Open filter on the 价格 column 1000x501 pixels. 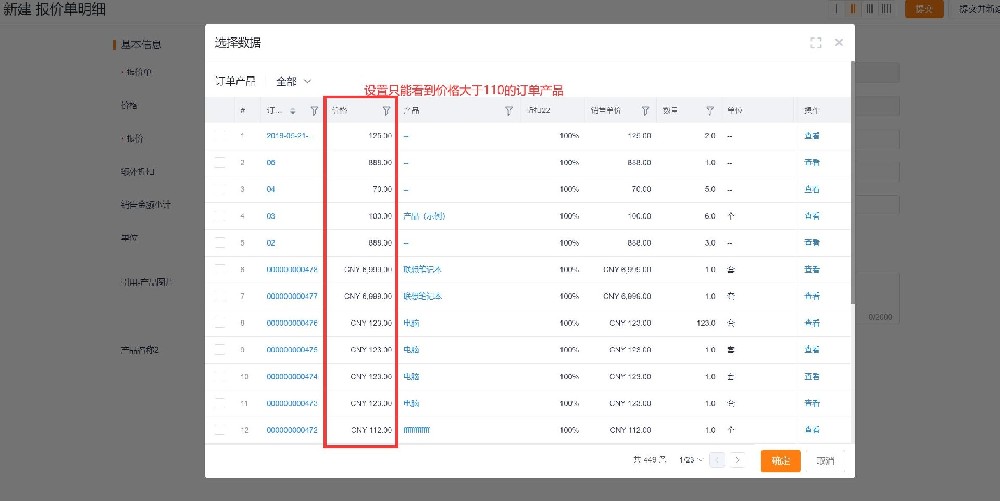(386, 111)
